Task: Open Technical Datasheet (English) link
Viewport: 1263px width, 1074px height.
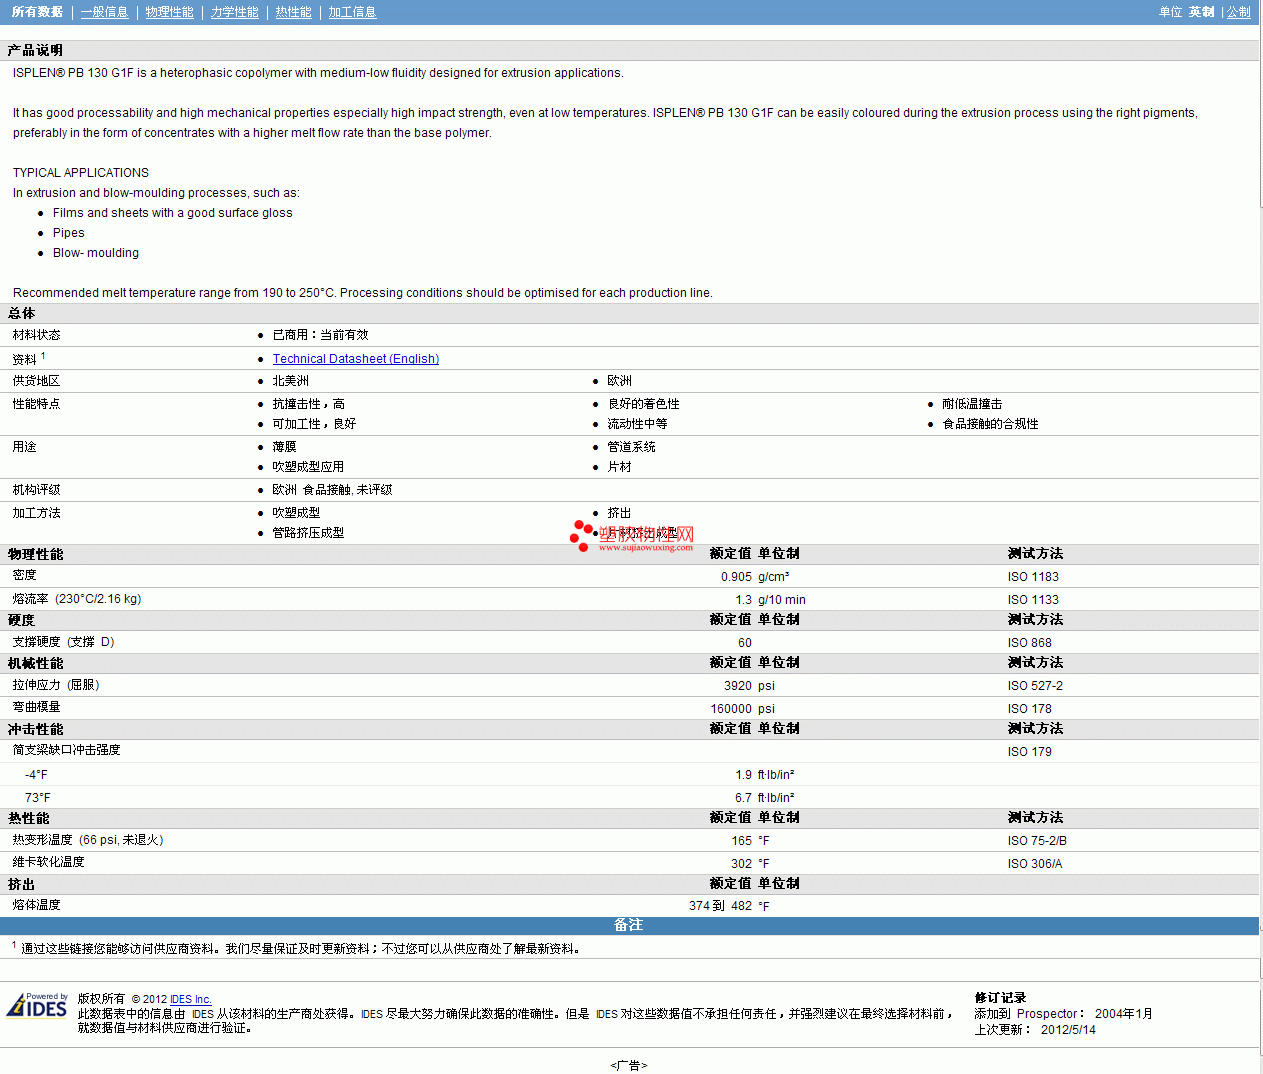Action: [356, 359]
